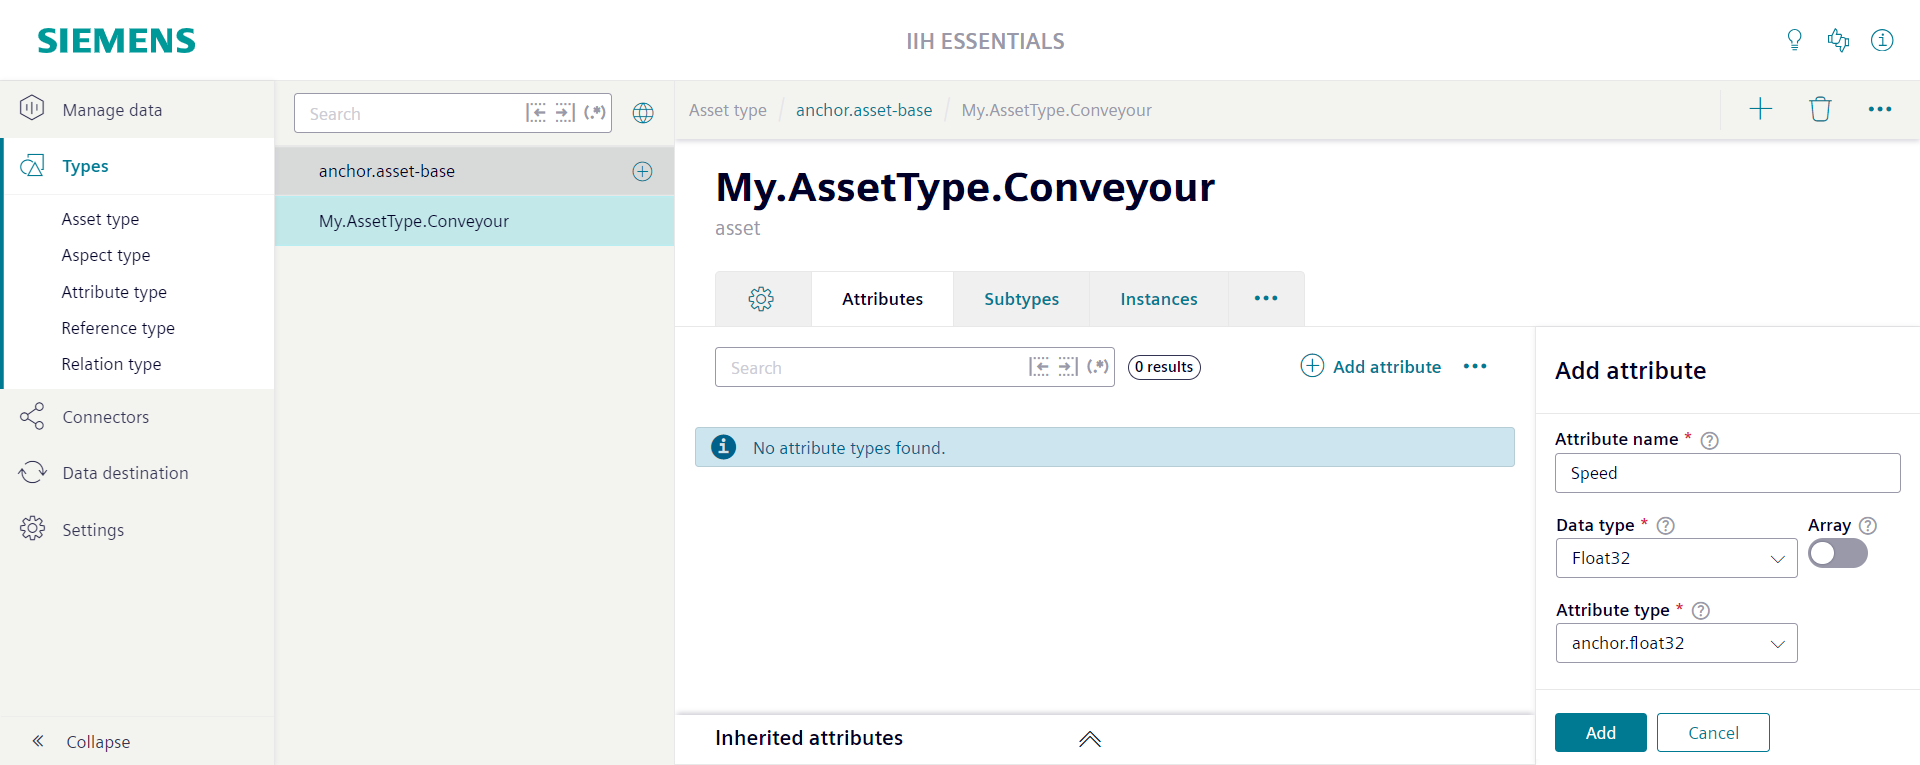Click anchor.asset-base breadcrumb link
1920x765 pixels.
(864, 110)
